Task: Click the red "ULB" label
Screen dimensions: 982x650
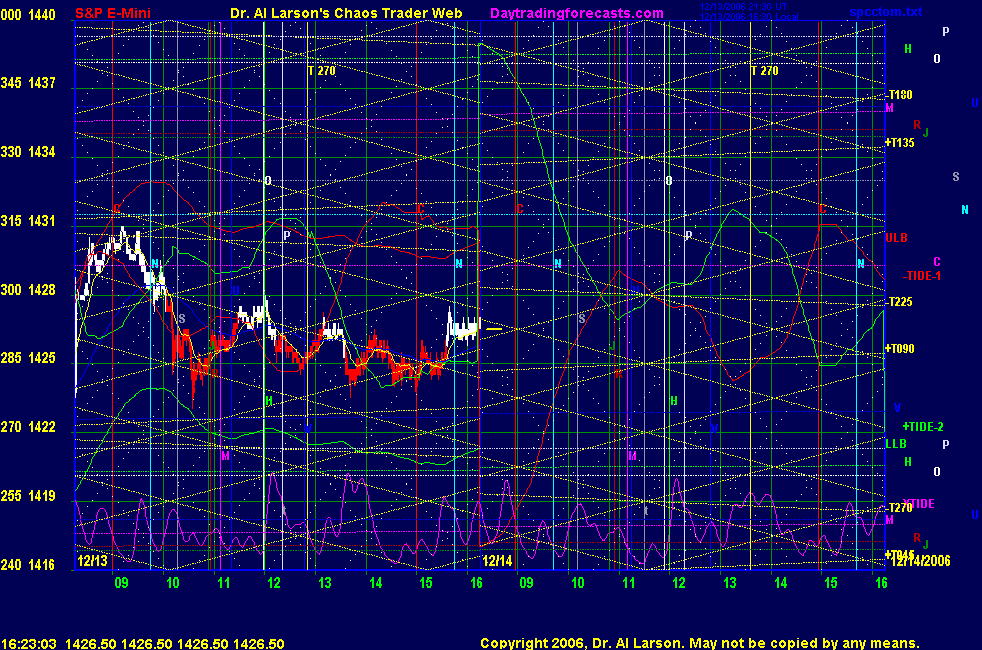Action: point(896,238)
